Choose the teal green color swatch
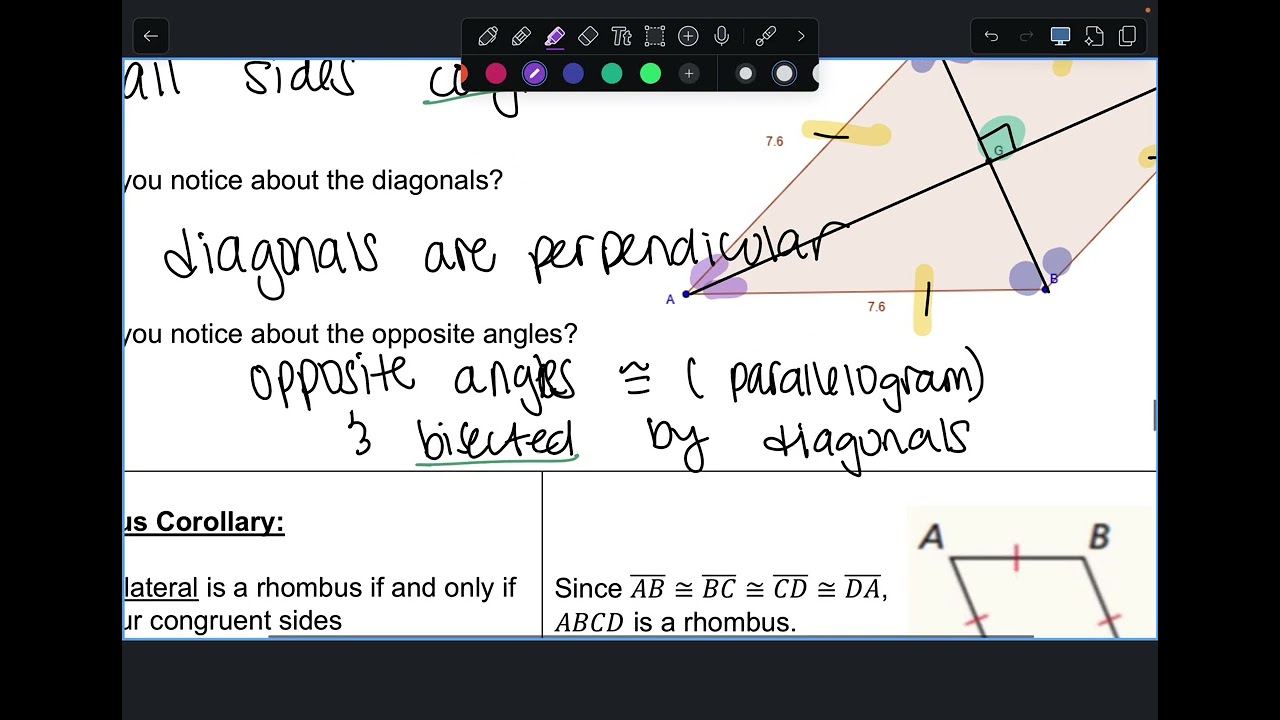The image size is (1280, 720). [612, 73]
